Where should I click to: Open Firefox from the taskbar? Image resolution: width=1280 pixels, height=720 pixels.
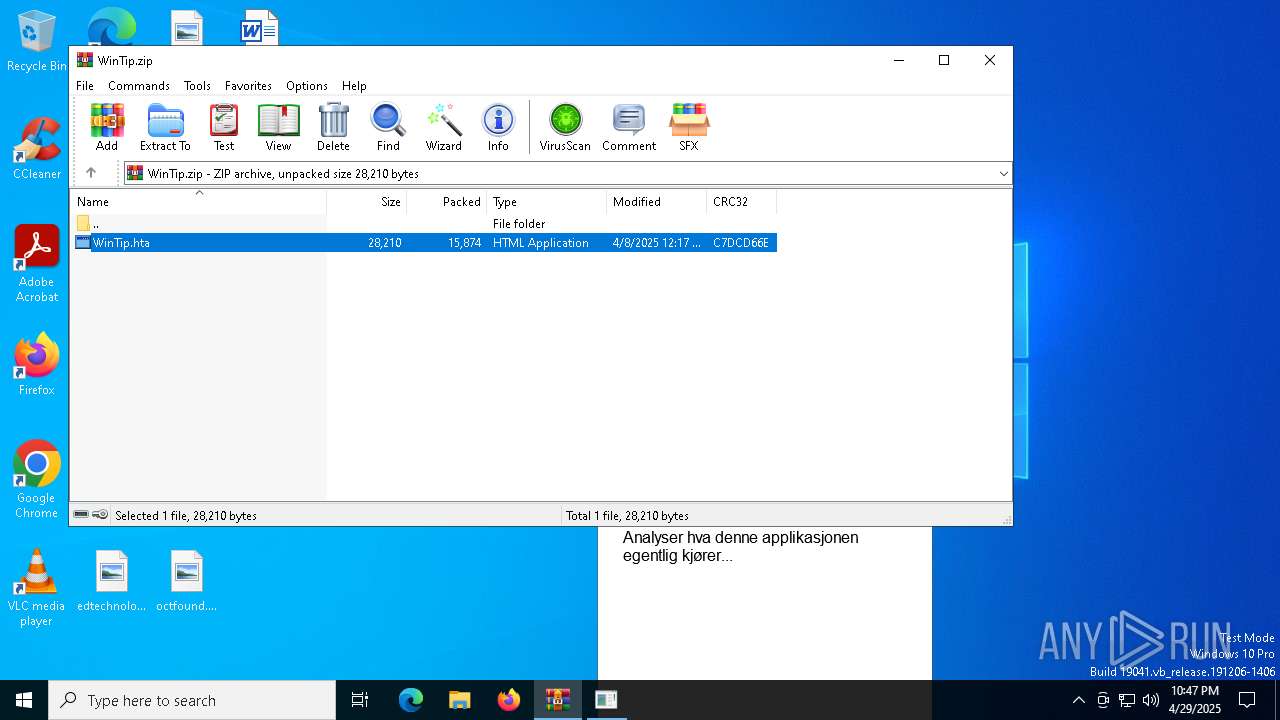tap(509, 700)
